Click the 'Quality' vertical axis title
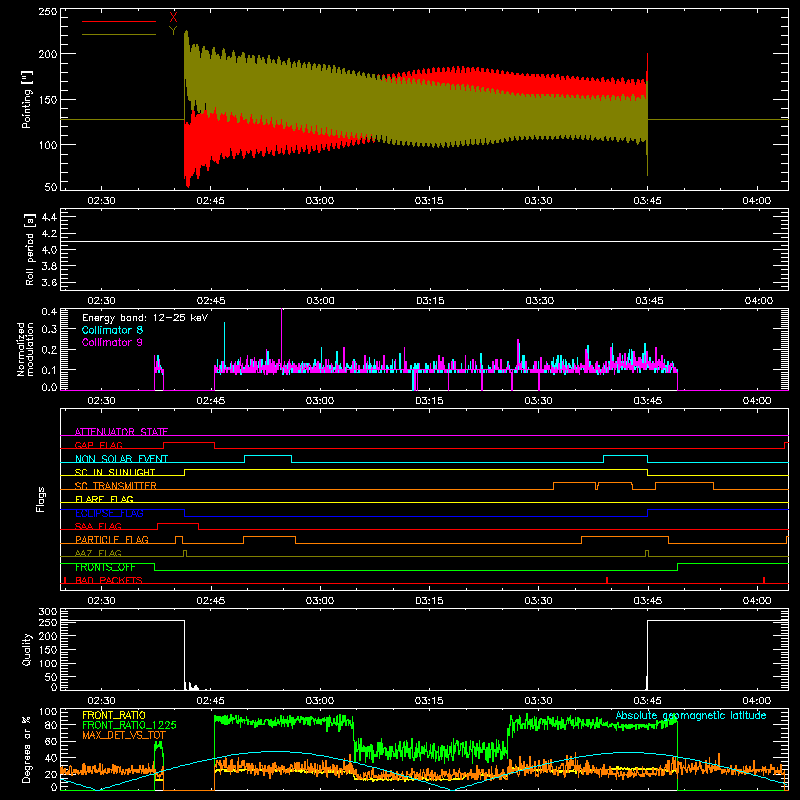Viewport: 800px width, 800px height. tap(27, 649)
